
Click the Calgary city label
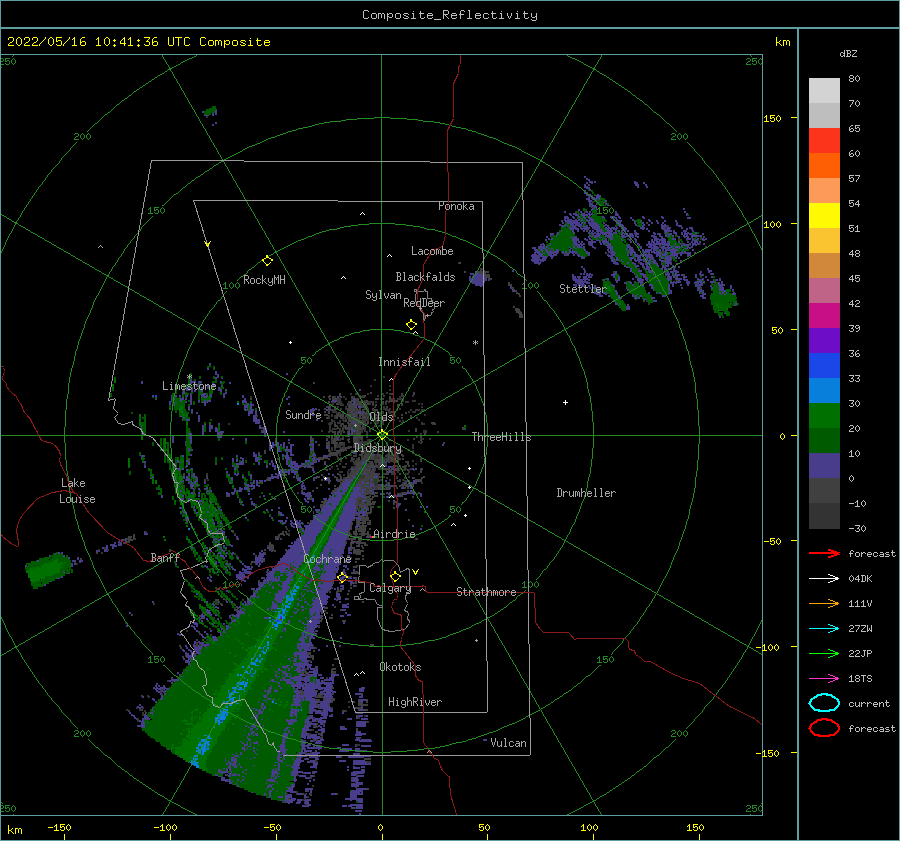(x=390, y=588)
